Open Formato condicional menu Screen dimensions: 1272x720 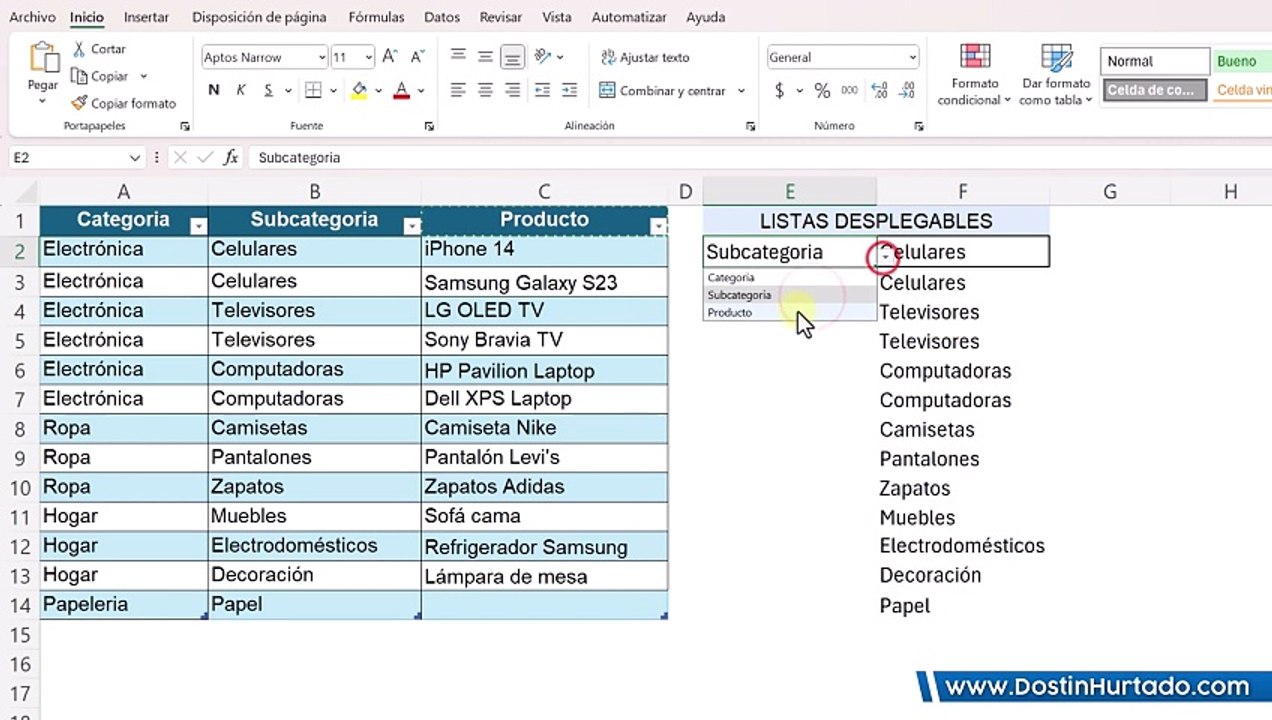pyautogui.click(x=975, y=75)
